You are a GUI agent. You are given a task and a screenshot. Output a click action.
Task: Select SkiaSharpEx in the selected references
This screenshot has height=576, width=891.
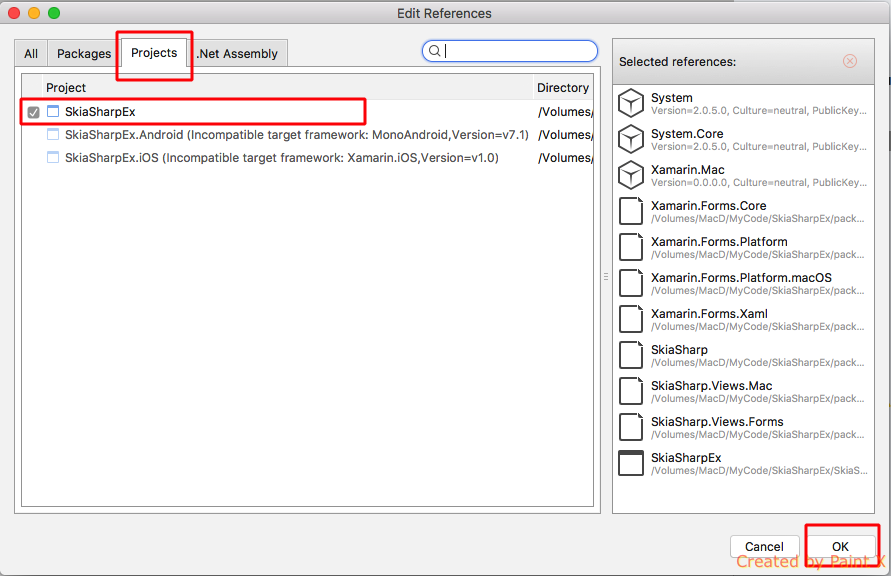(x=743, y=463)
